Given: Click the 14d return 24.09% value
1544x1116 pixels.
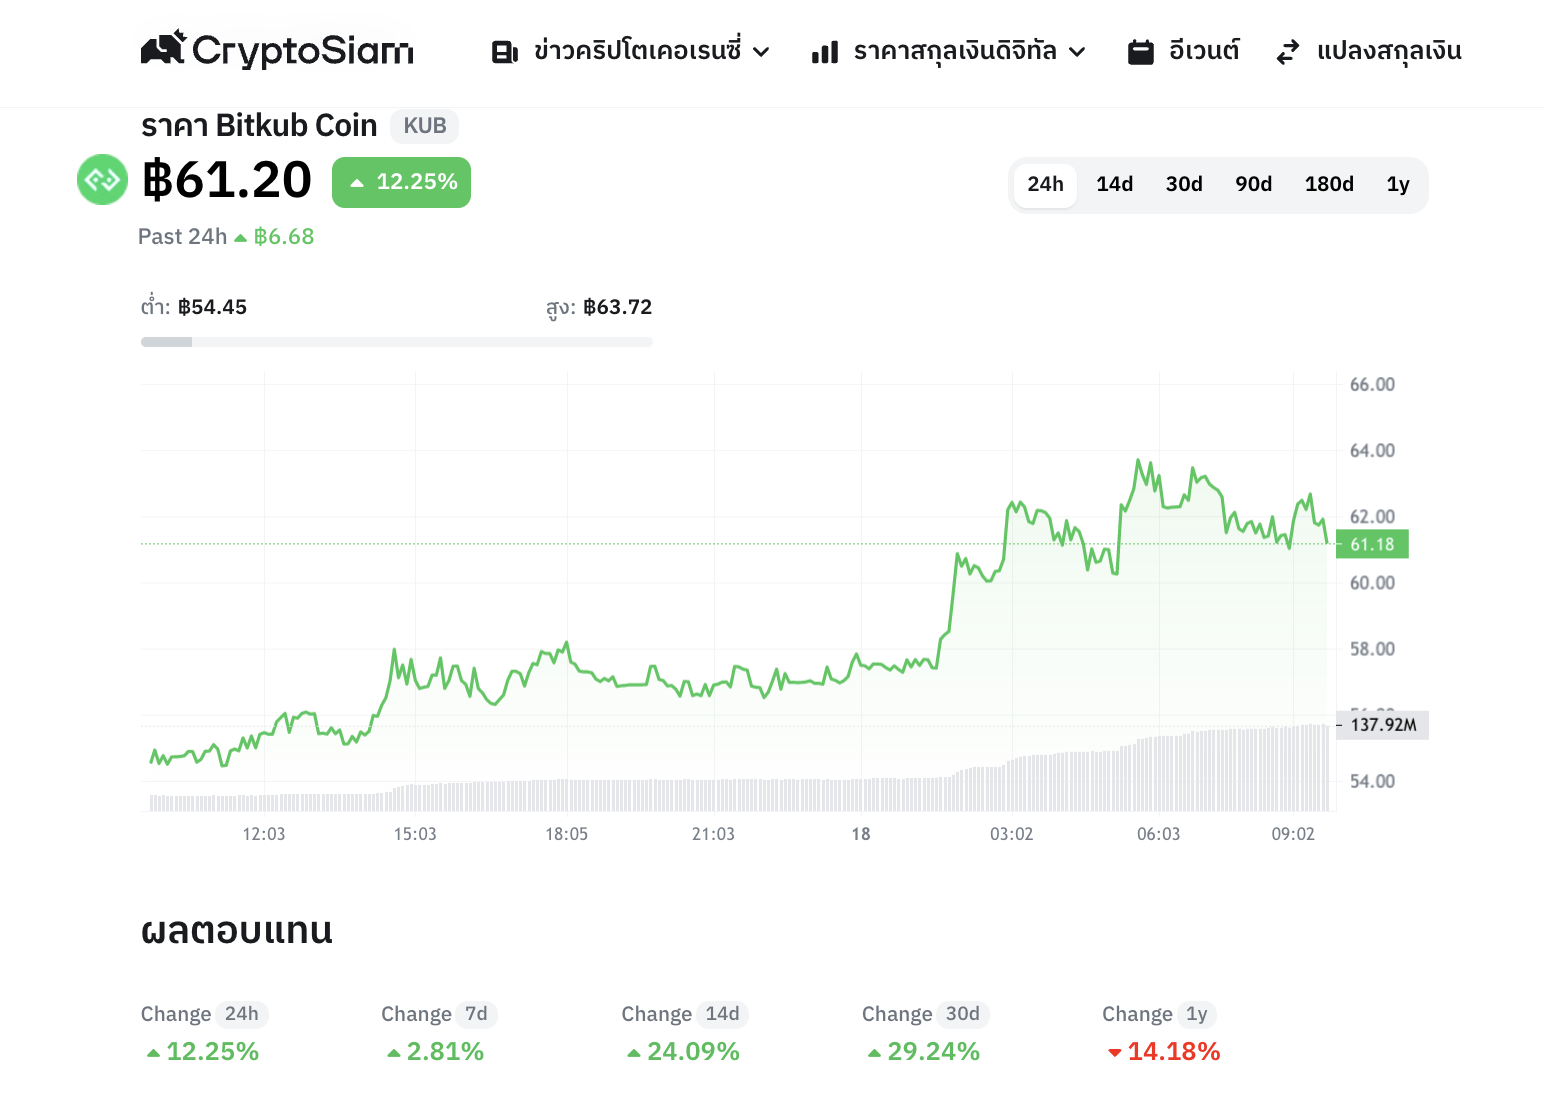Looking at the screenshot, I should point(684,1052).
